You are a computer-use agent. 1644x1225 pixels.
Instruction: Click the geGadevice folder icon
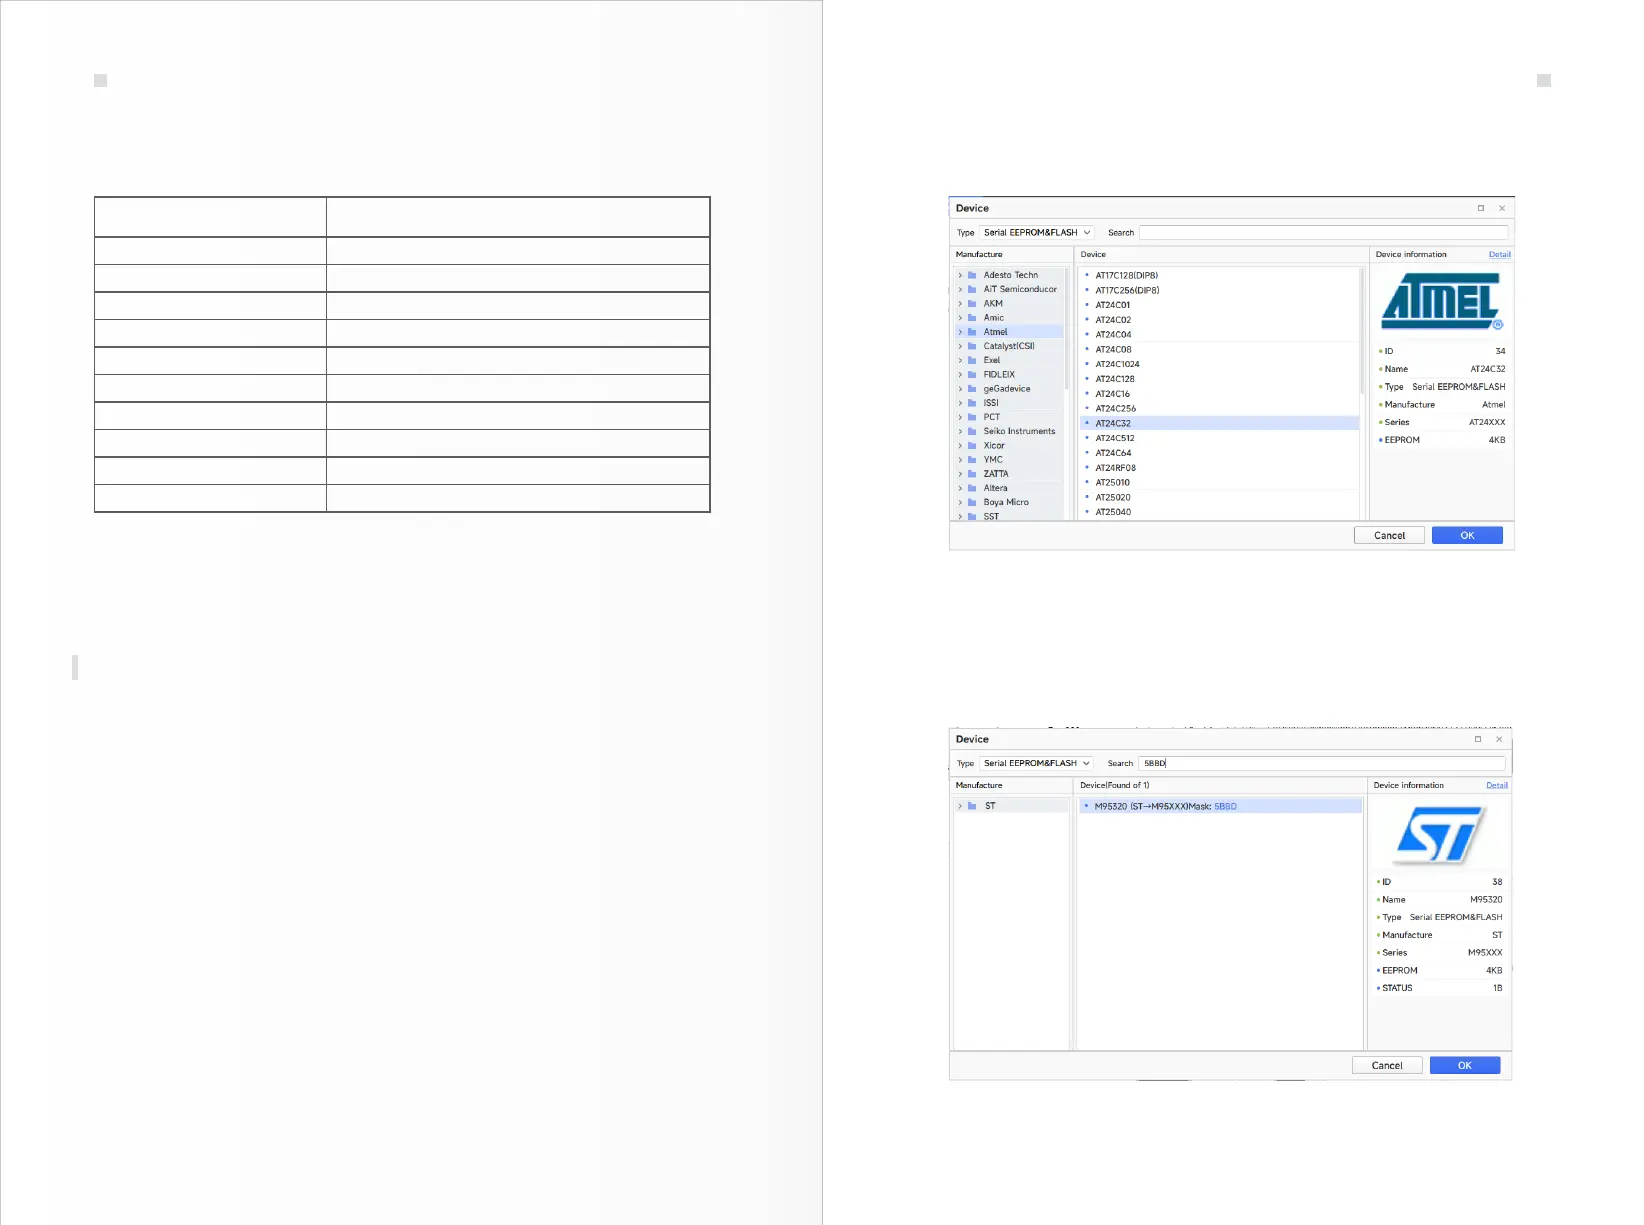click(971, 389)
